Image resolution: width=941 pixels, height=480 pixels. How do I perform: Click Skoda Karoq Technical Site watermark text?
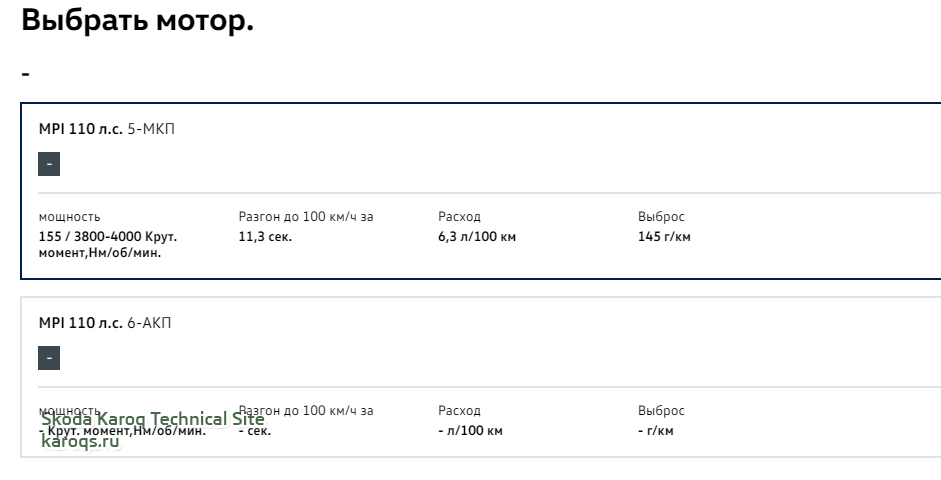pyautogui.click(x=152, y=419)
